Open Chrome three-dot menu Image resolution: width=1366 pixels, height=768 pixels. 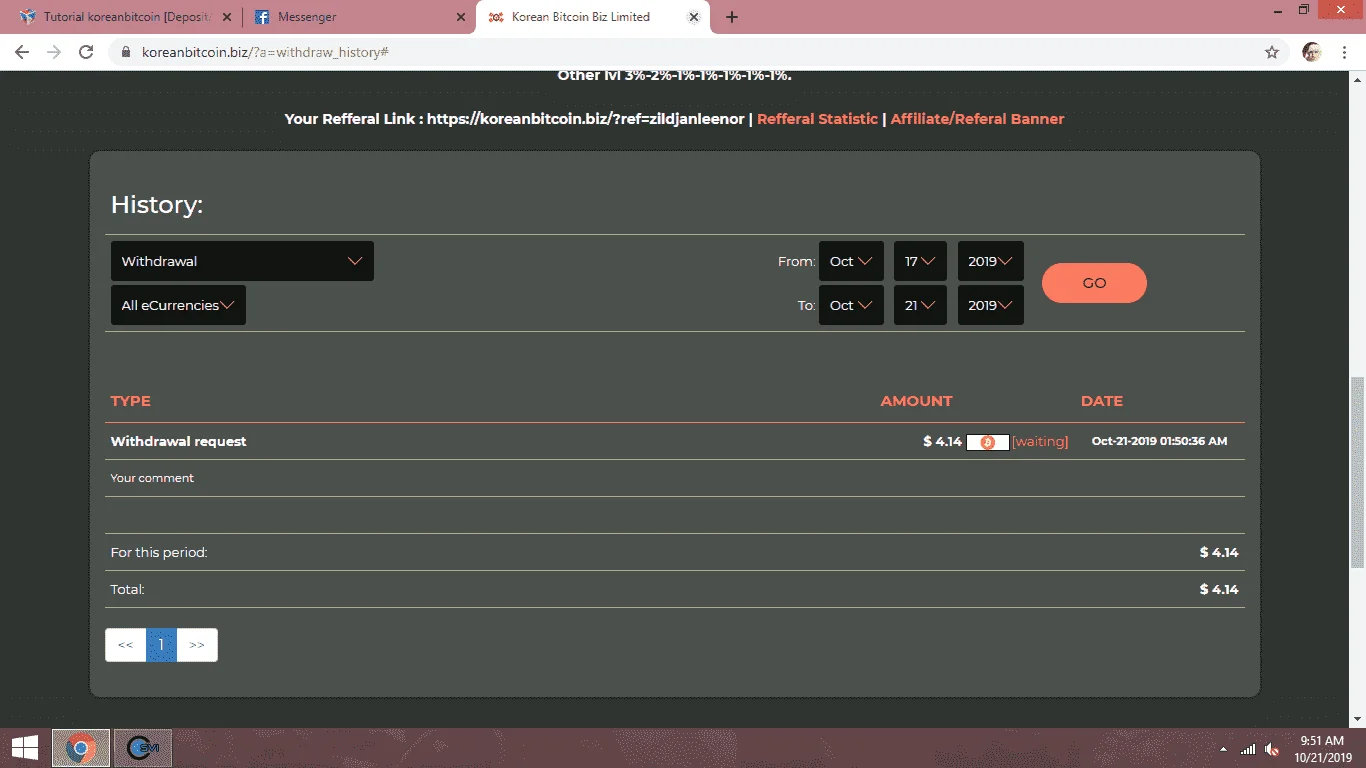(x=1345, y=52)
